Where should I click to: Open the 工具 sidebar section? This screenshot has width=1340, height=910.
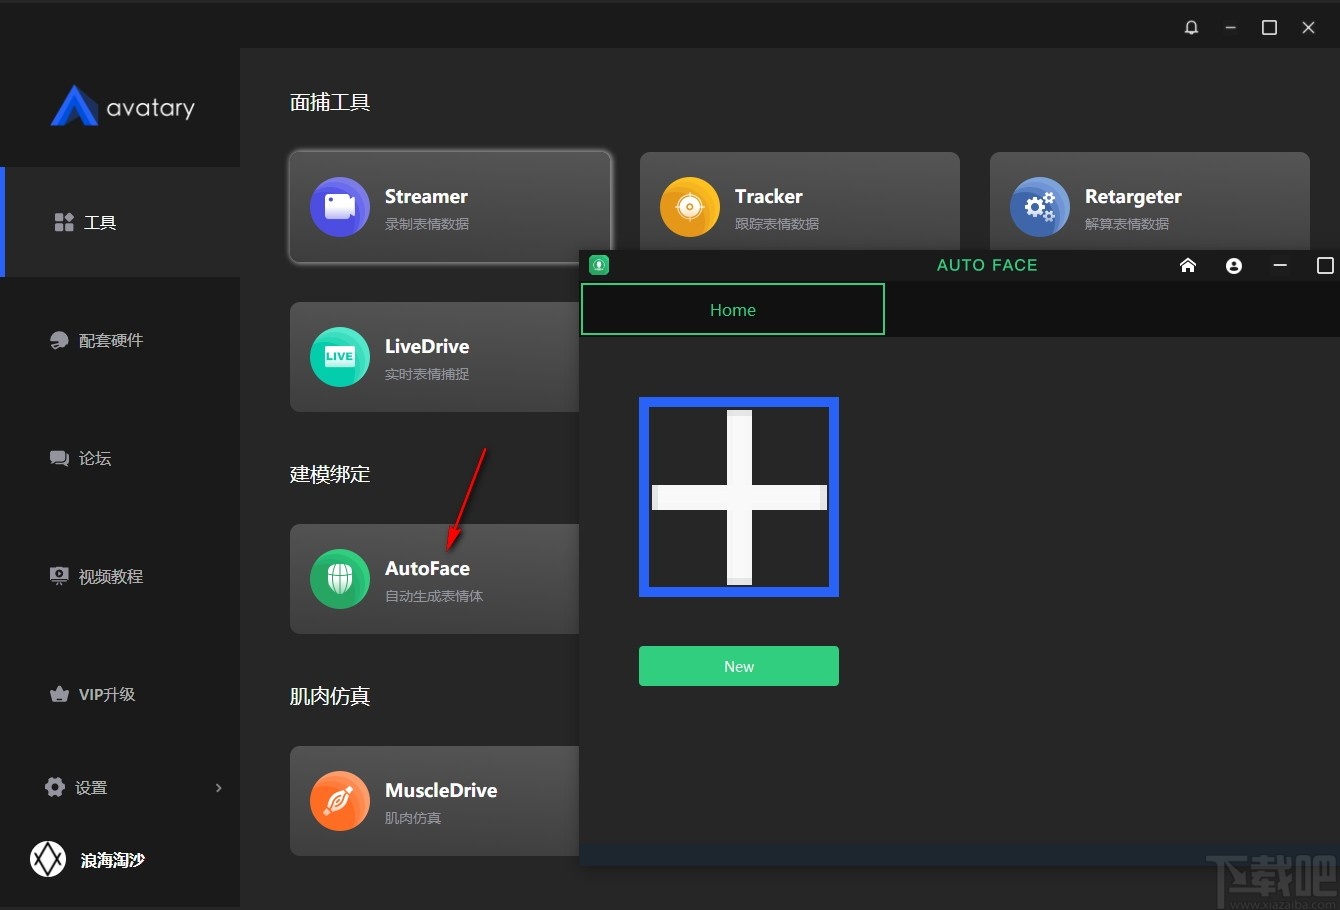coord(120,222)
